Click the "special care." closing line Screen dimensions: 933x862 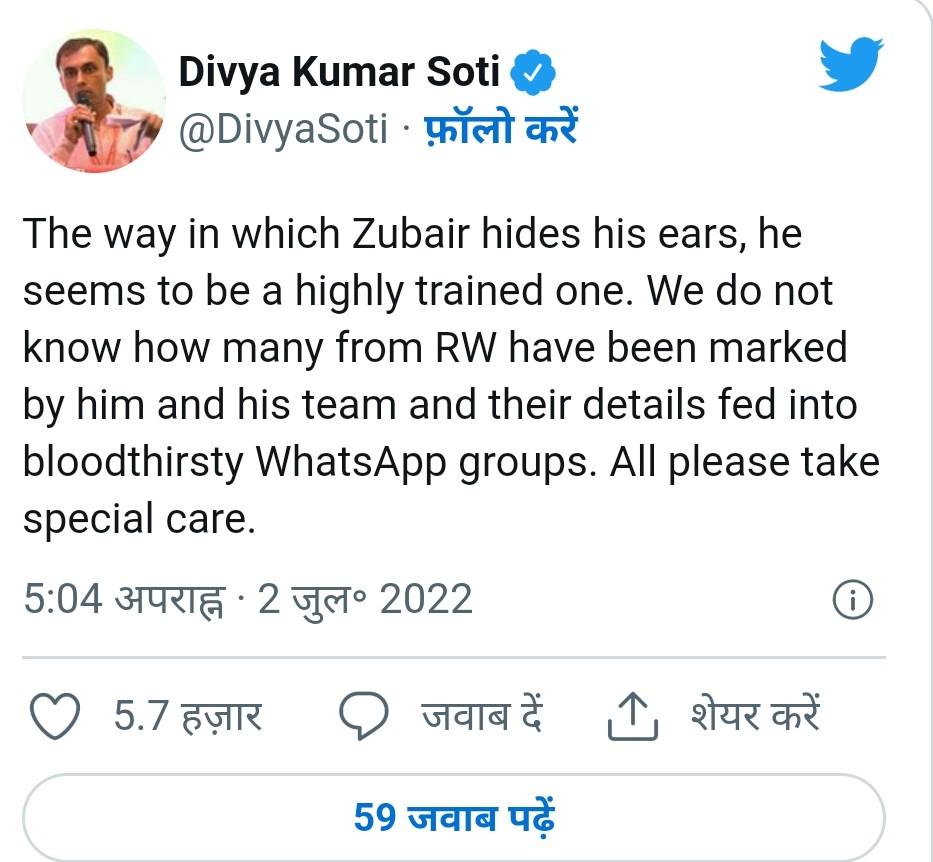point(134,521)
